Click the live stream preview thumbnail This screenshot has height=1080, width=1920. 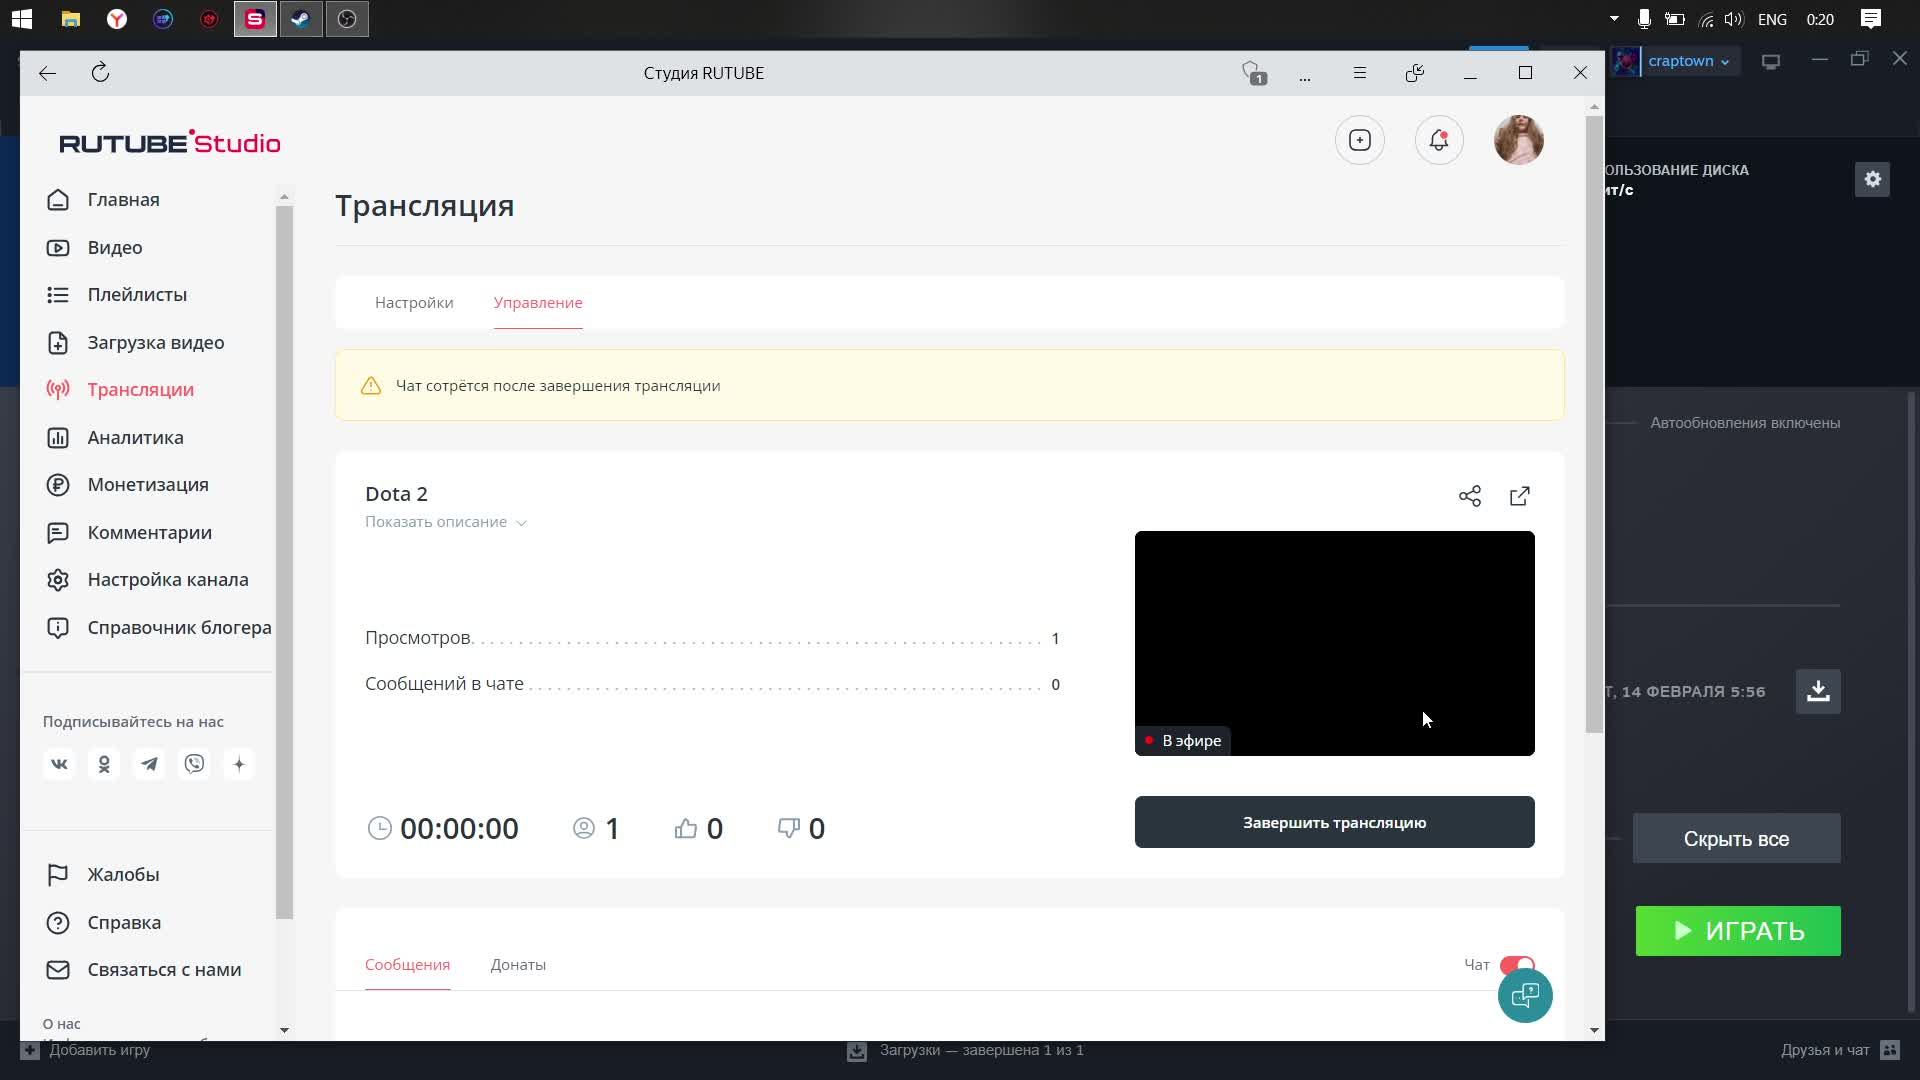click(1334, 643)
